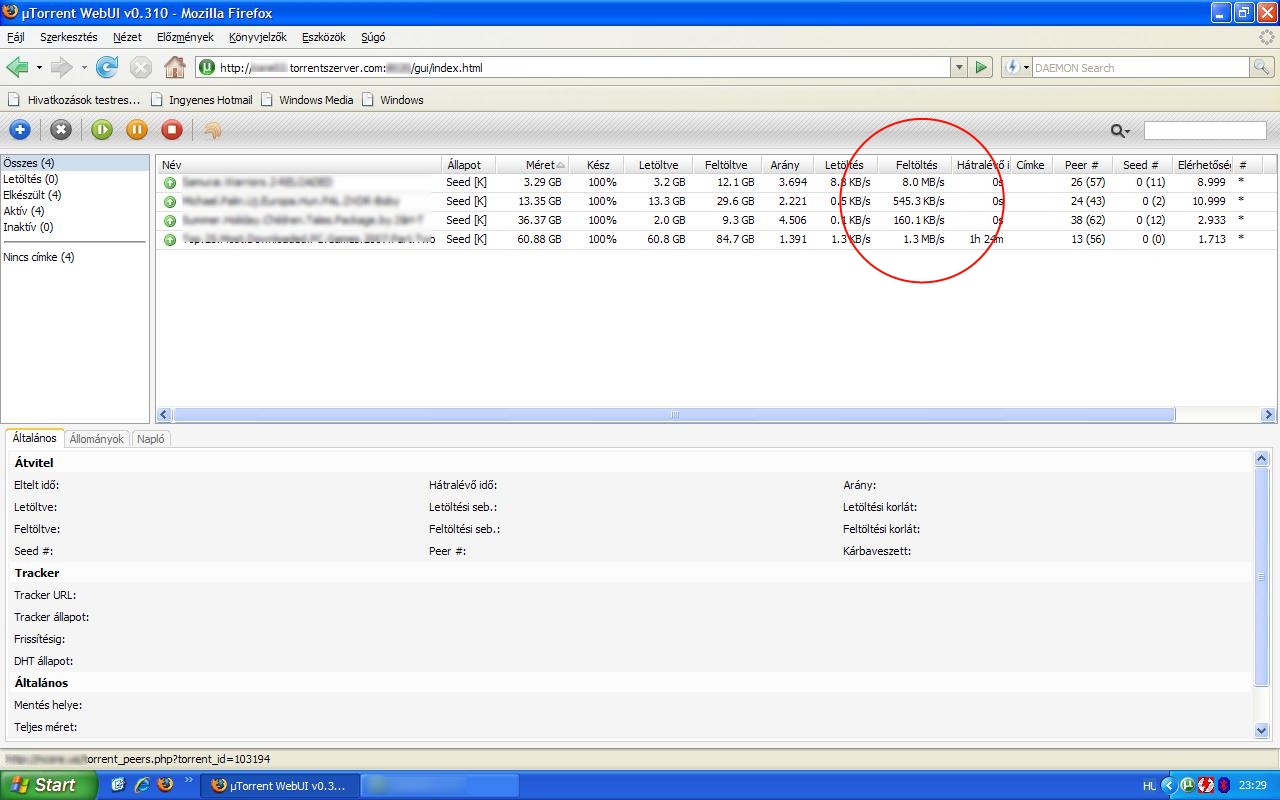Switch to the Napló tab
Viewport: 1280px width, 800px height.
coord(151,439)
